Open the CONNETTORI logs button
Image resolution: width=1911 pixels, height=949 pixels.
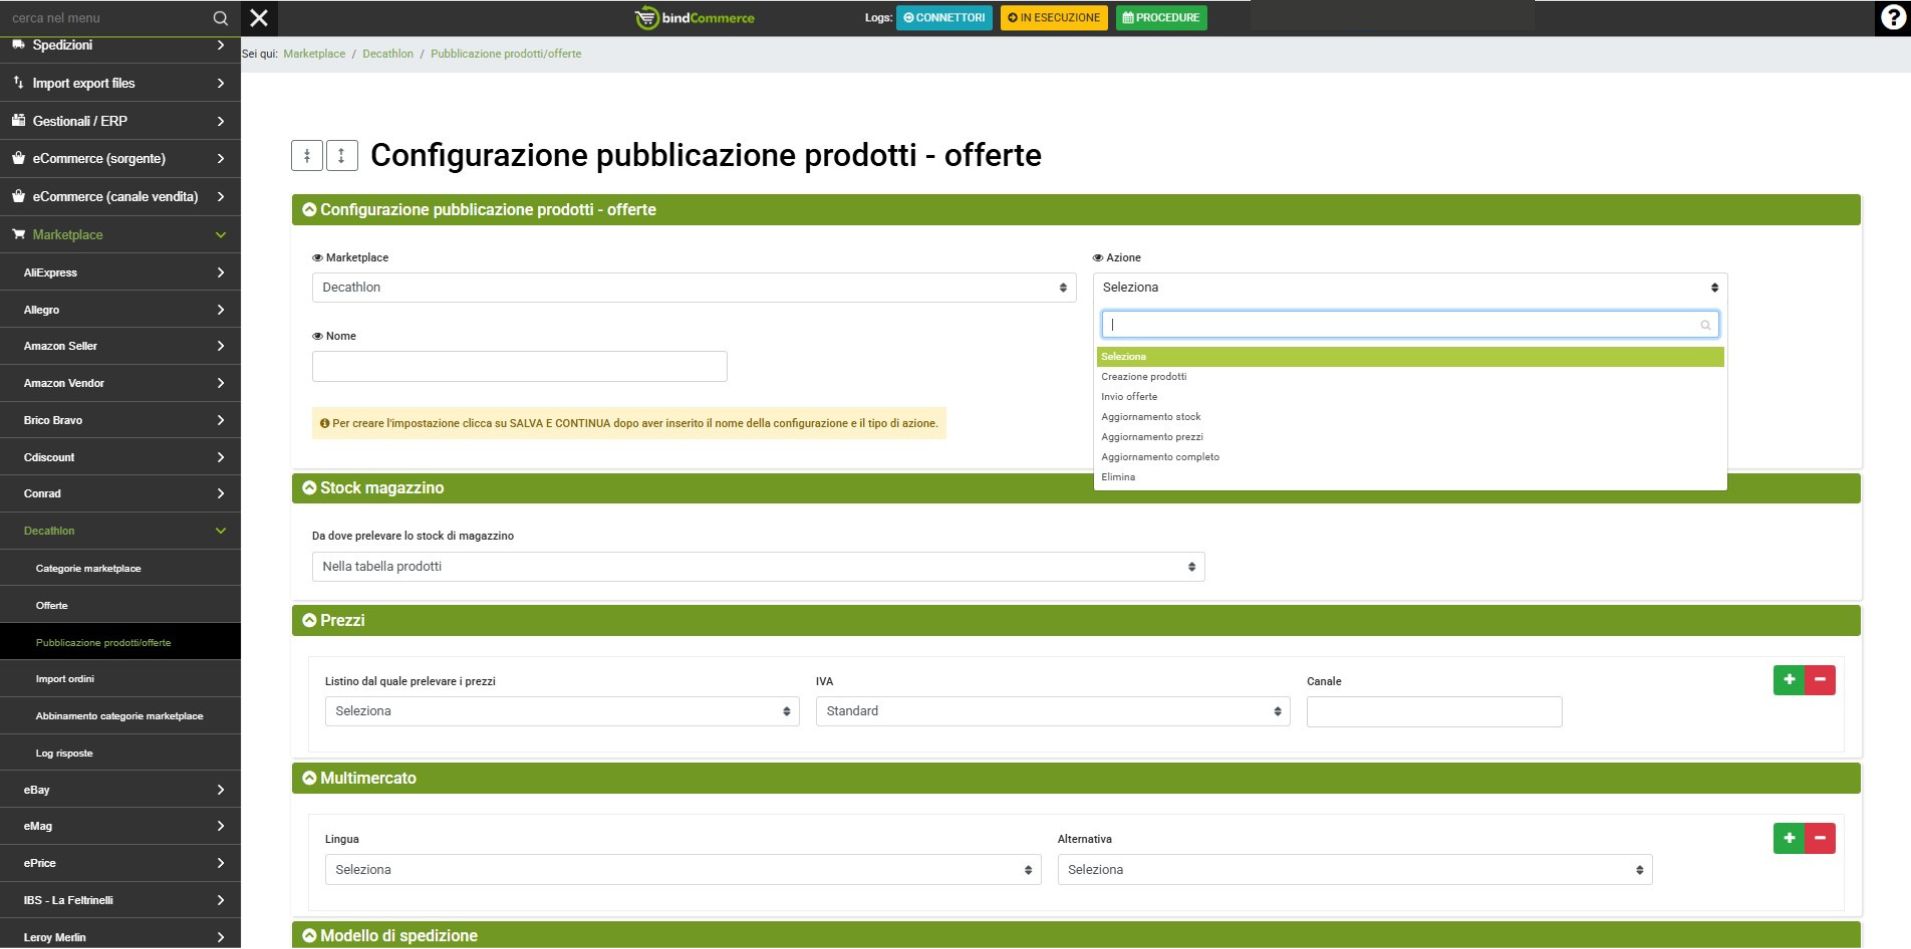click(944, 18)
